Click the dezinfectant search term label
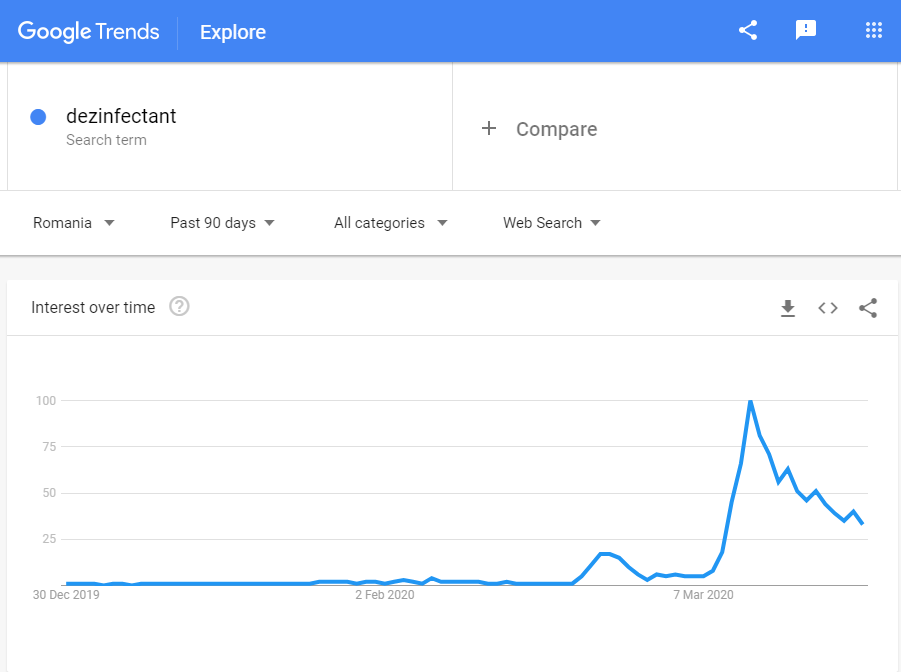Image resolution: width=901 pixels, height=672 pixels. click(121, 116)
